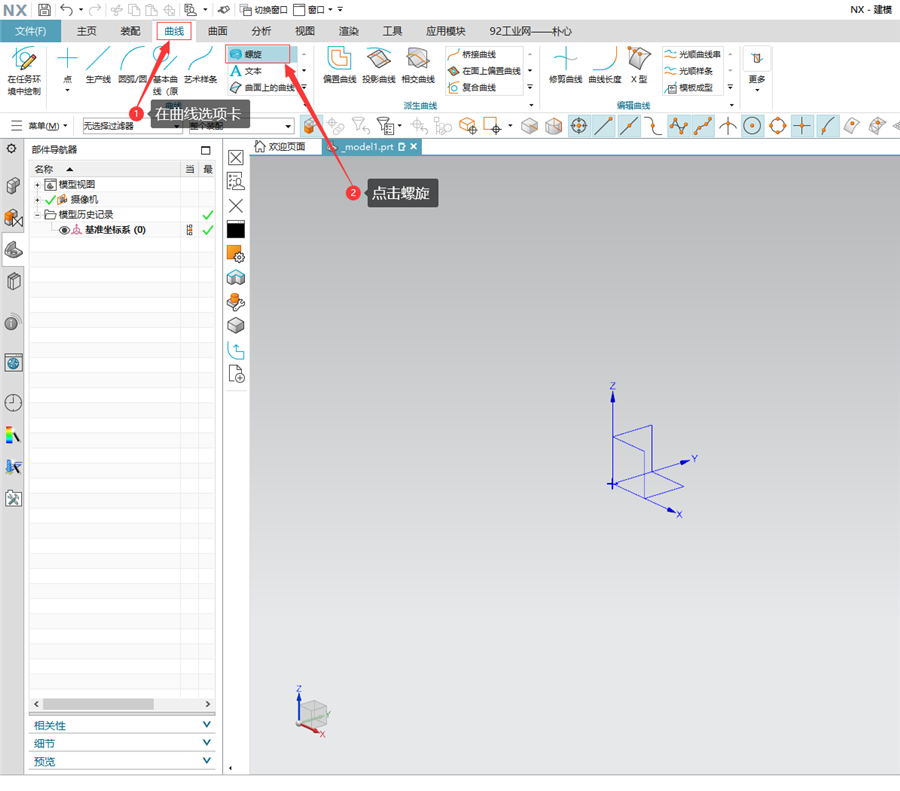Toggle Snap to End Point option

pyautogui.click(x=603, y=126)
